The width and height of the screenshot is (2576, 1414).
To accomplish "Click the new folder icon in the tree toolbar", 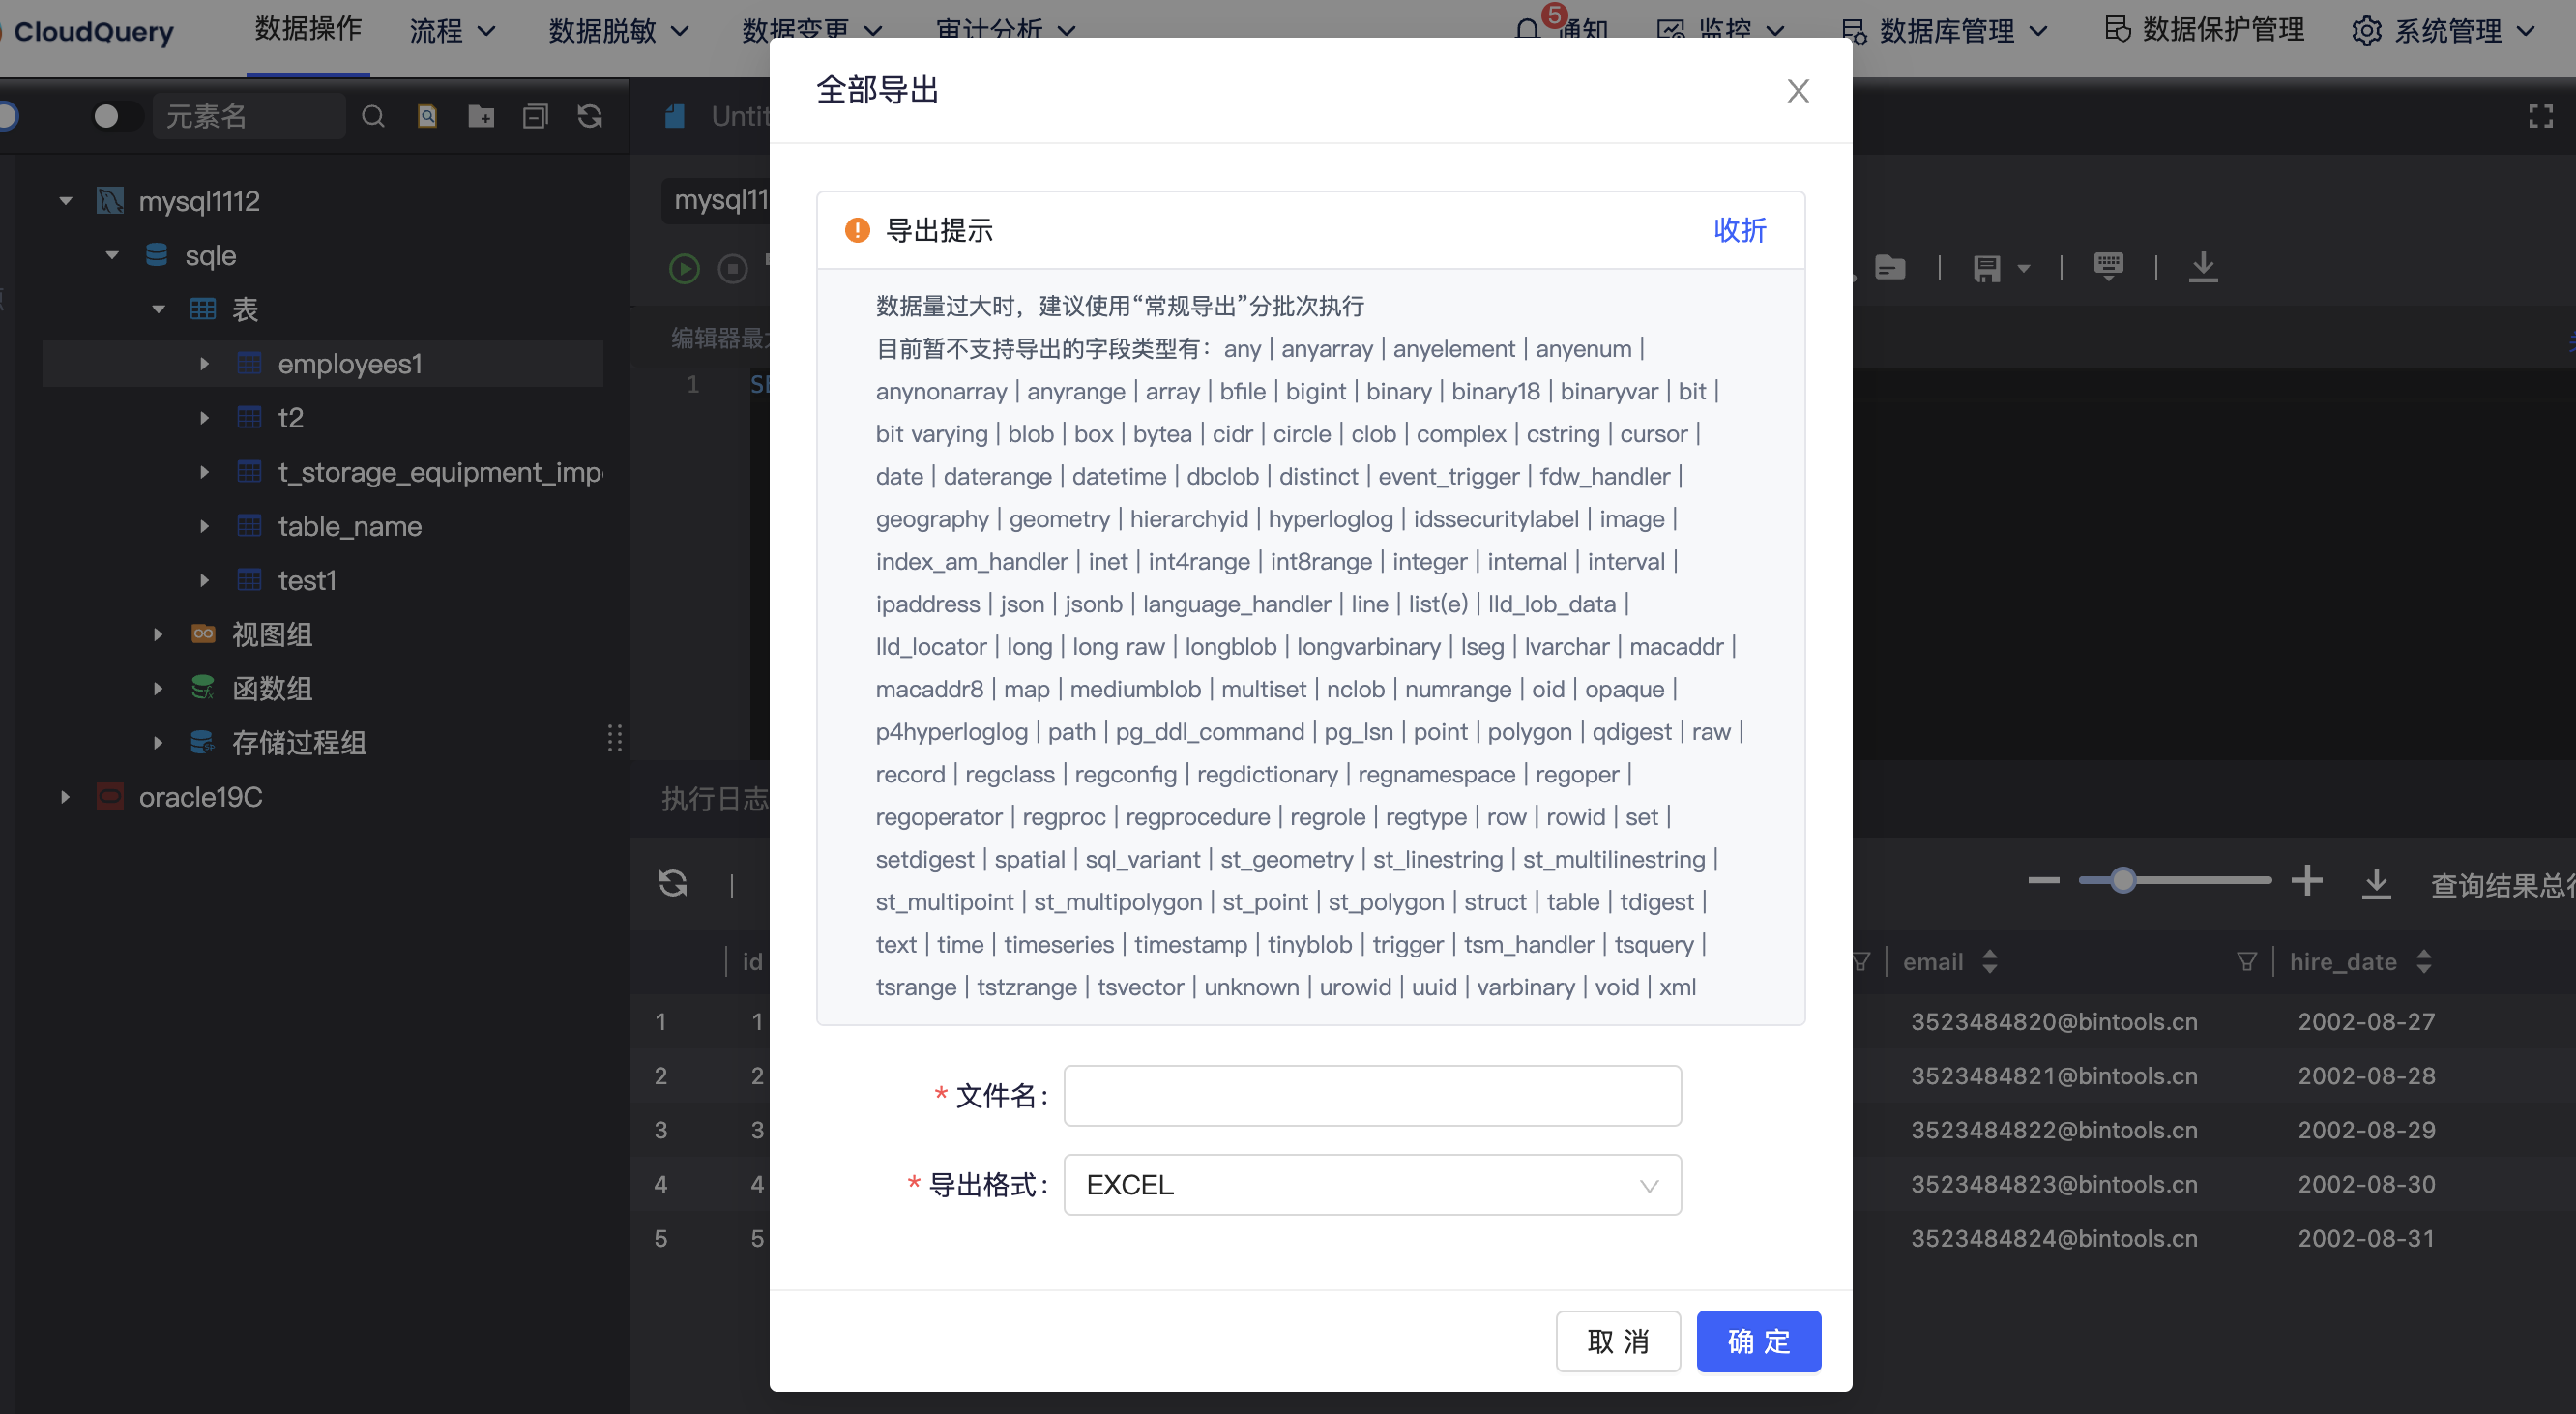I will pyautogui.click(x=481, y=116).
